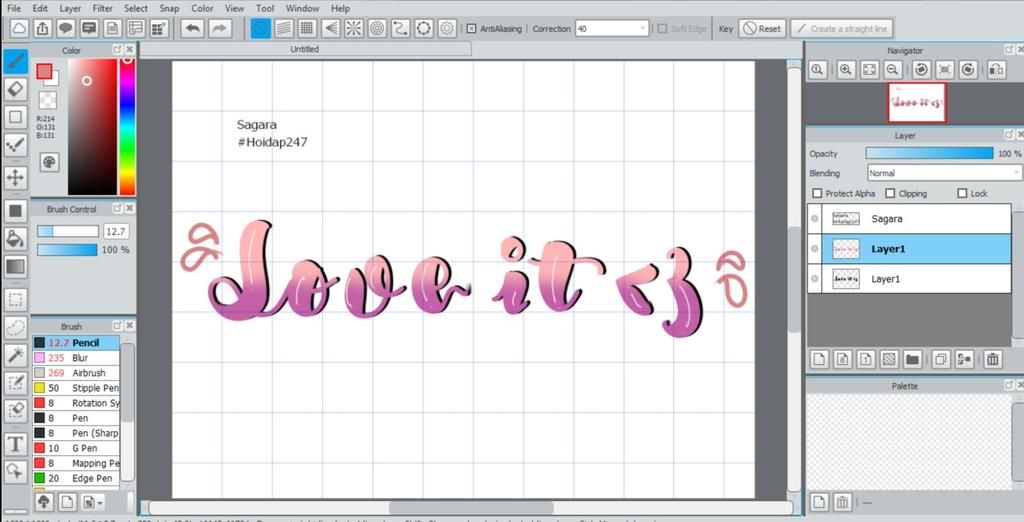This screenshot has height=522, width=1024.
Task: Select the Eraser tool
Action: pyautogui.click(x=16, y=89)
